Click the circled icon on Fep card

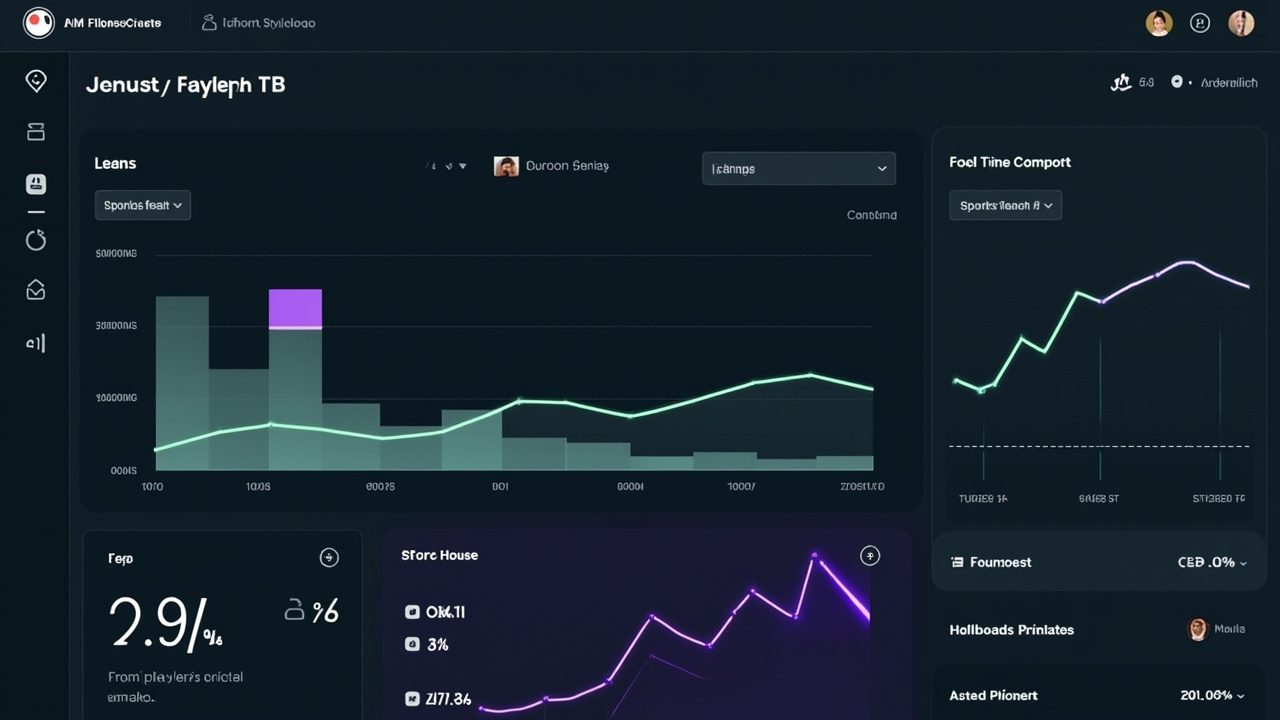pyautogui.click(x=329, y=558)
